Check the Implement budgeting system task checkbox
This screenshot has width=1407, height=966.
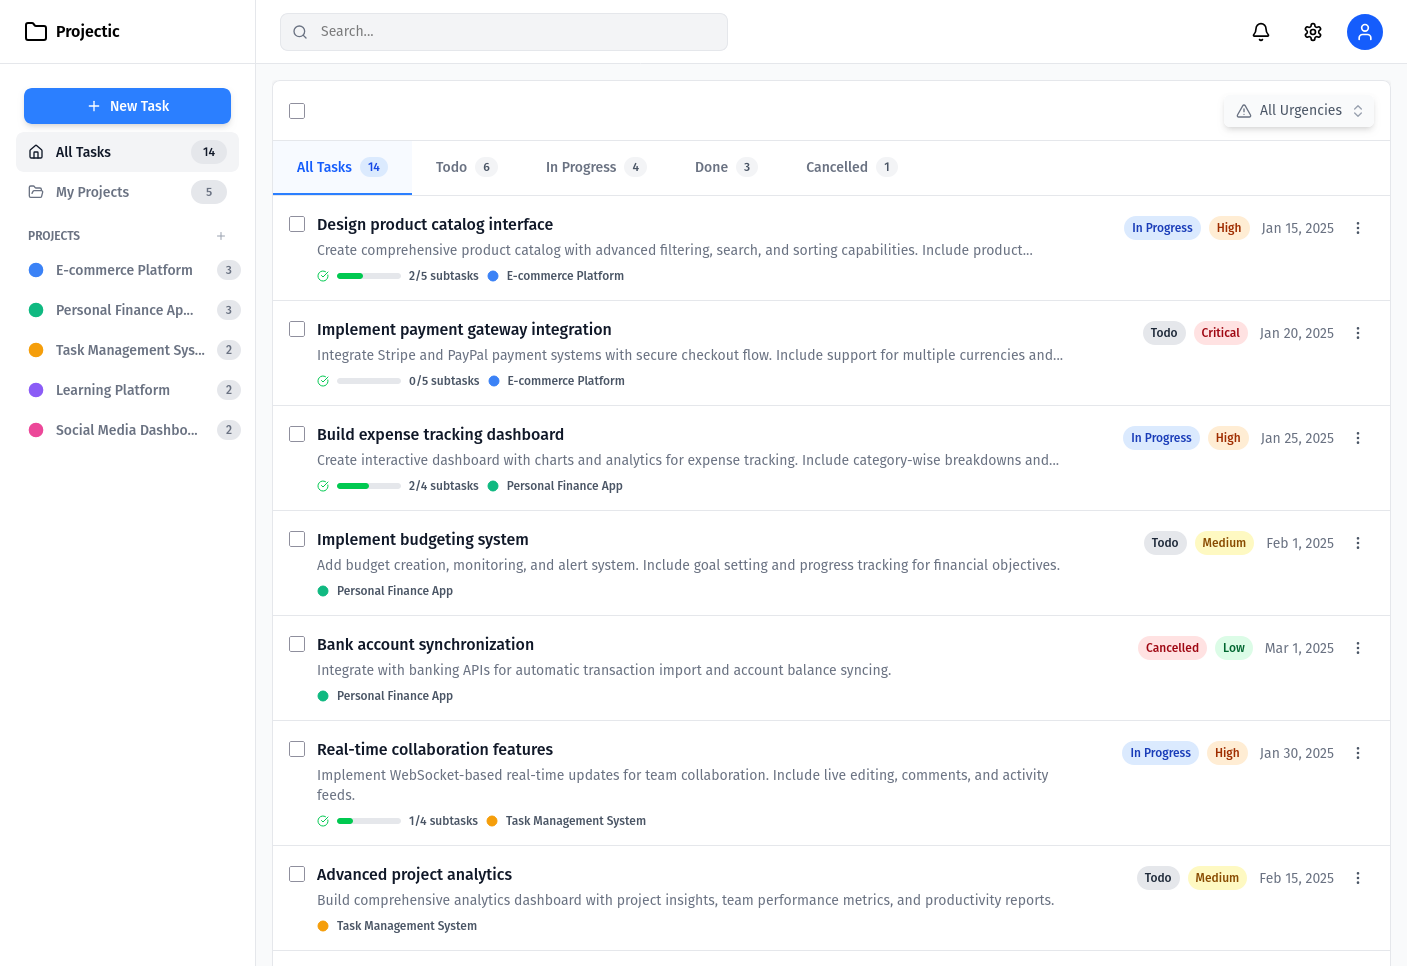(x=297, y=539)
